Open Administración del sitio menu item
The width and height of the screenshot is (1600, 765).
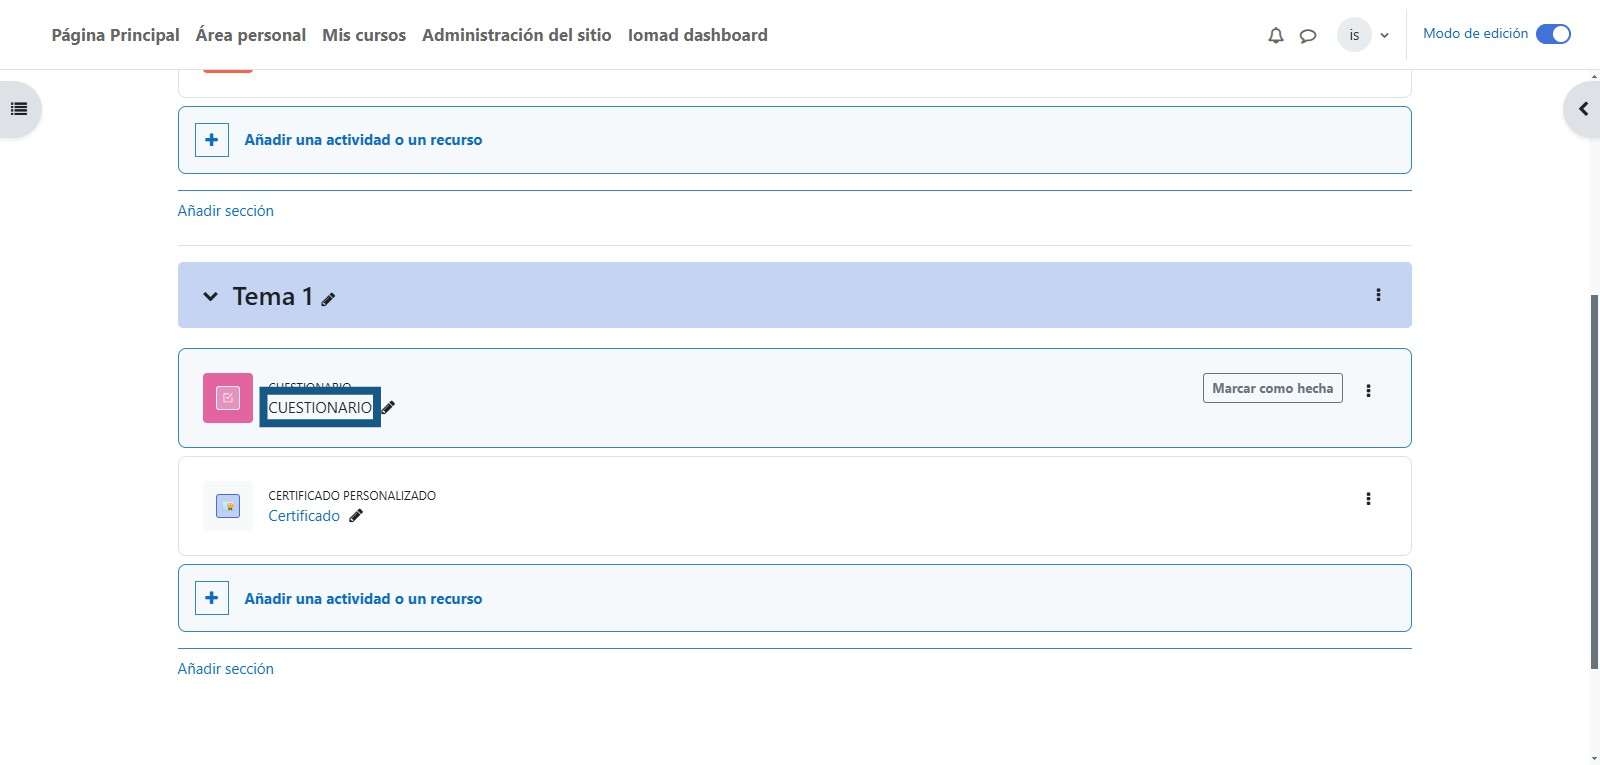[516, 35]
